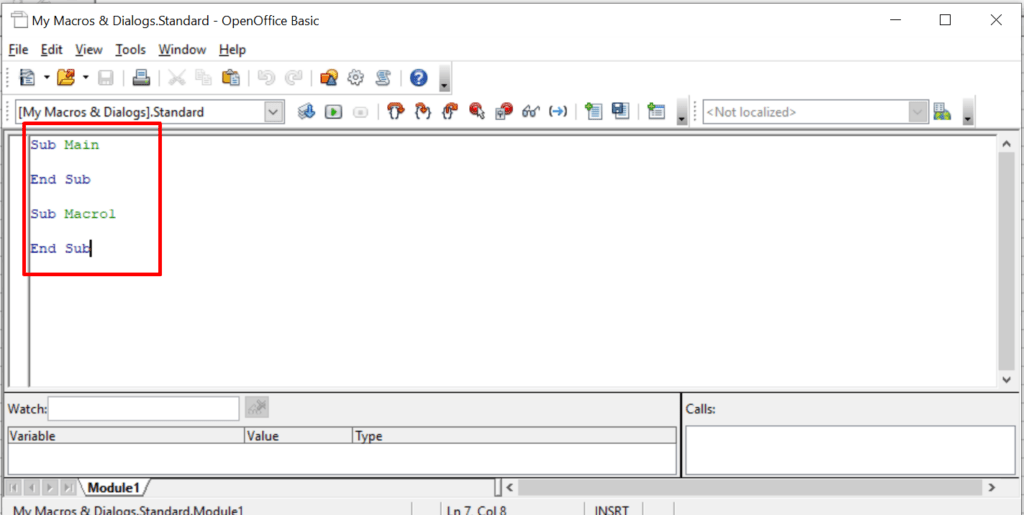Open the Help menu

pyautogui.click(x=232, y=50)
